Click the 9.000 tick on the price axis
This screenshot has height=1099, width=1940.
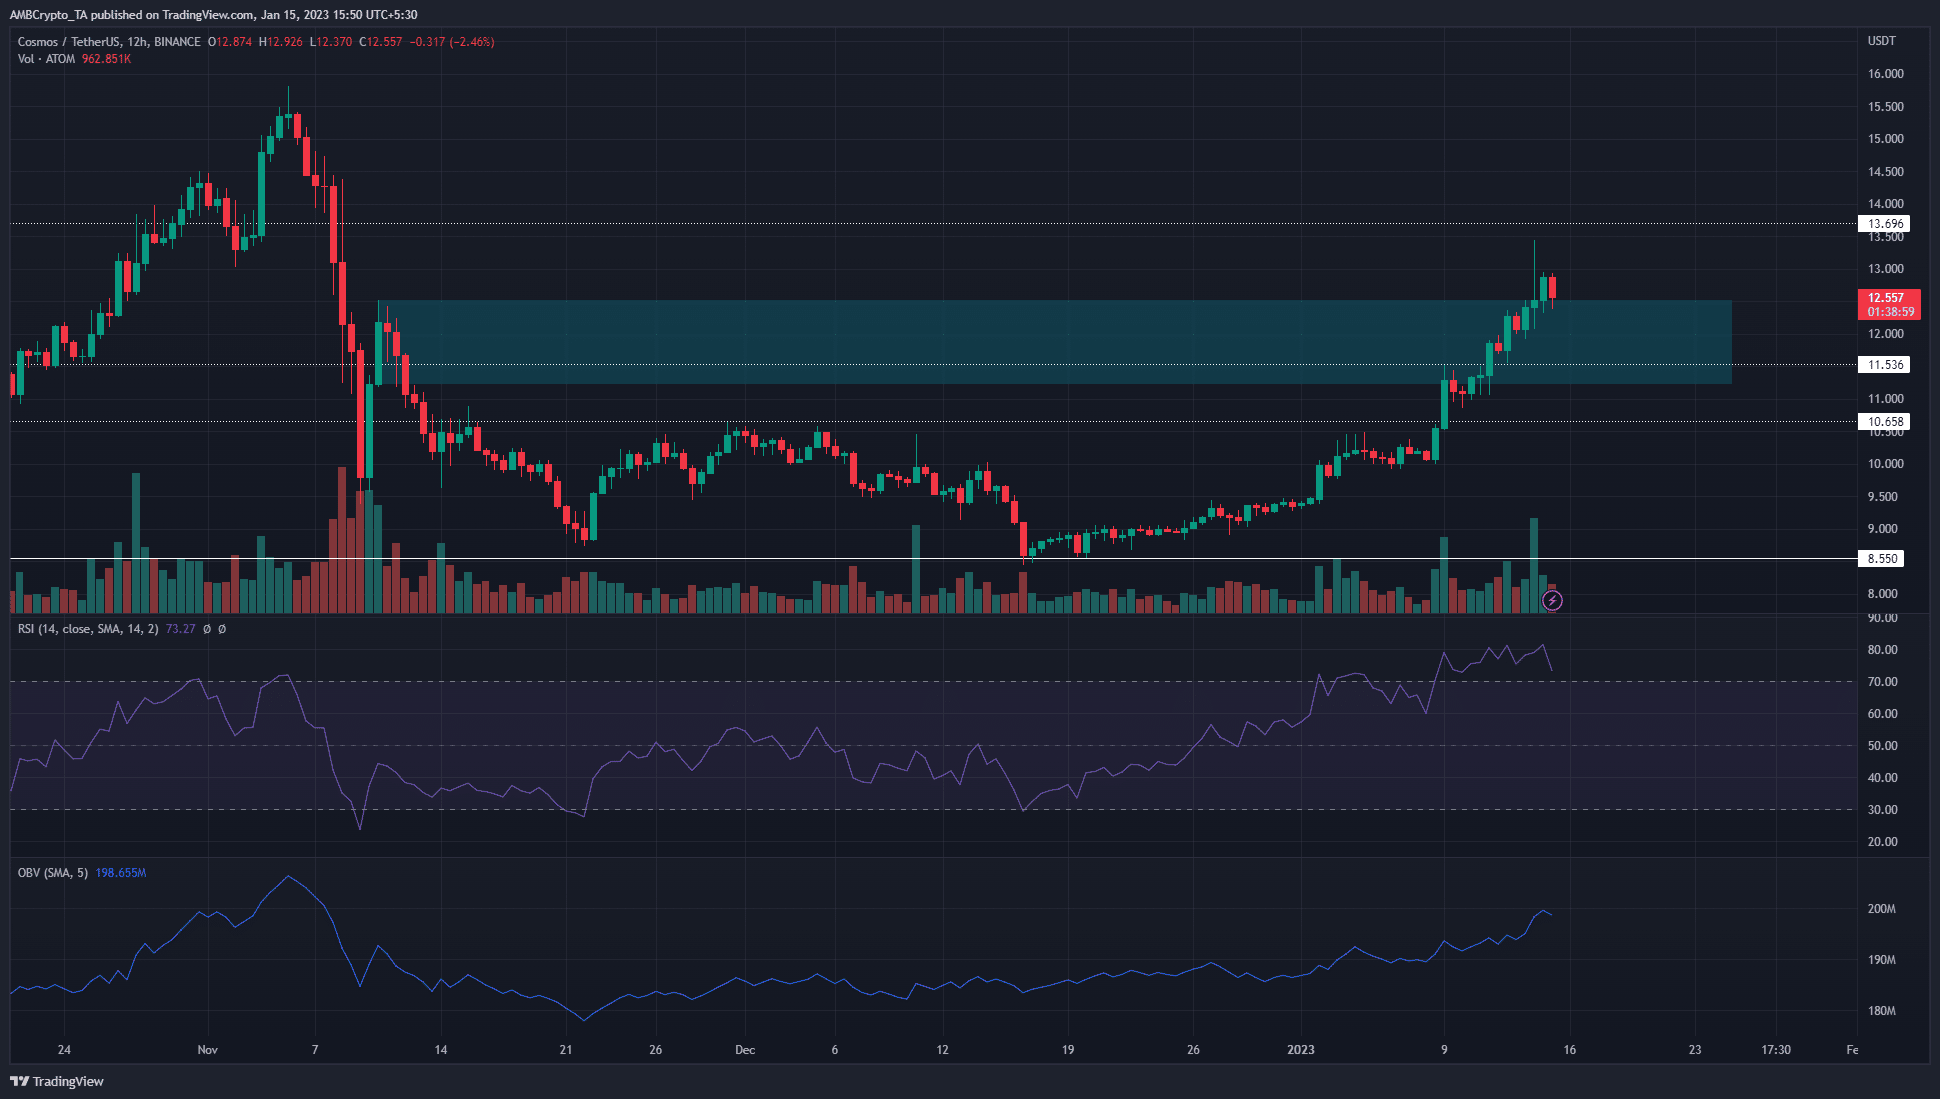click(1882, 529)
